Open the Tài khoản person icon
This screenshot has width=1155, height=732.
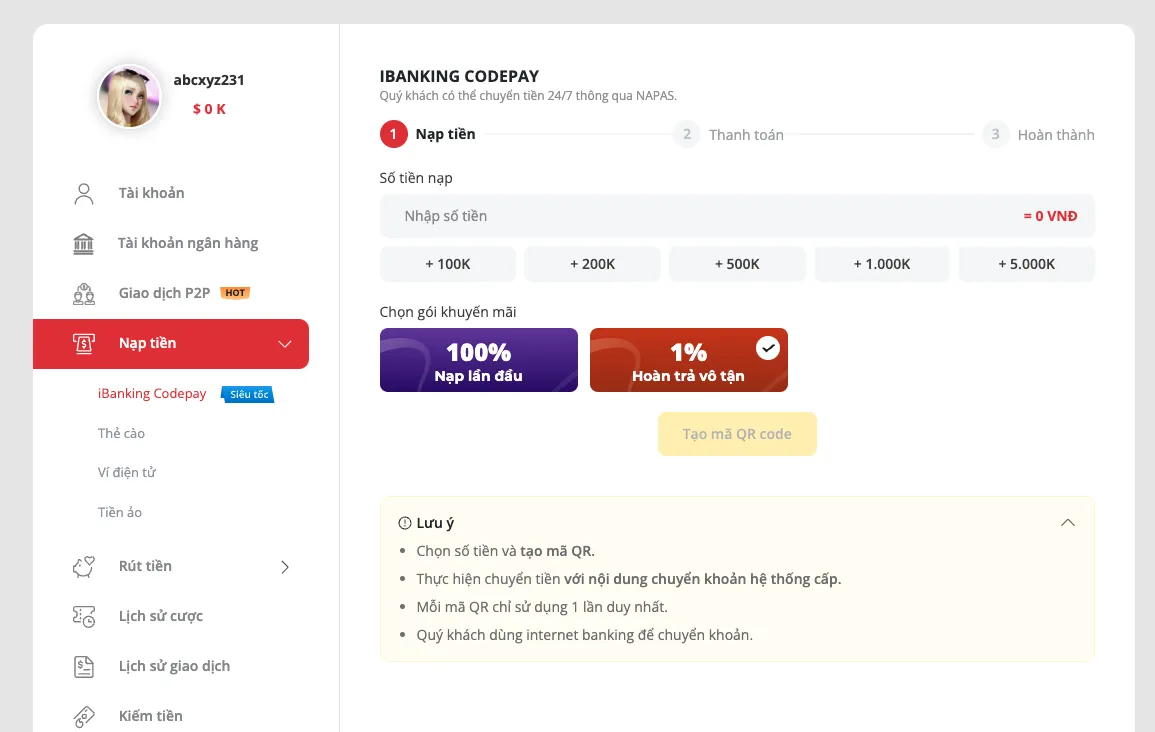point(84,194)
